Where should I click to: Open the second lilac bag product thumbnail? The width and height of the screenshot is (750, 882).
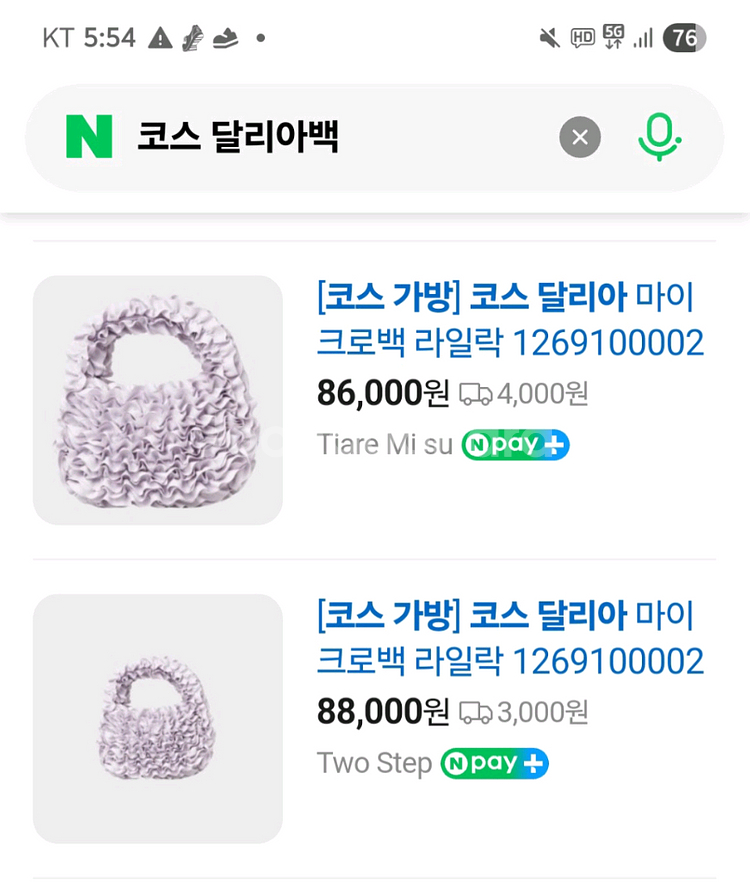tap(158, 718)
